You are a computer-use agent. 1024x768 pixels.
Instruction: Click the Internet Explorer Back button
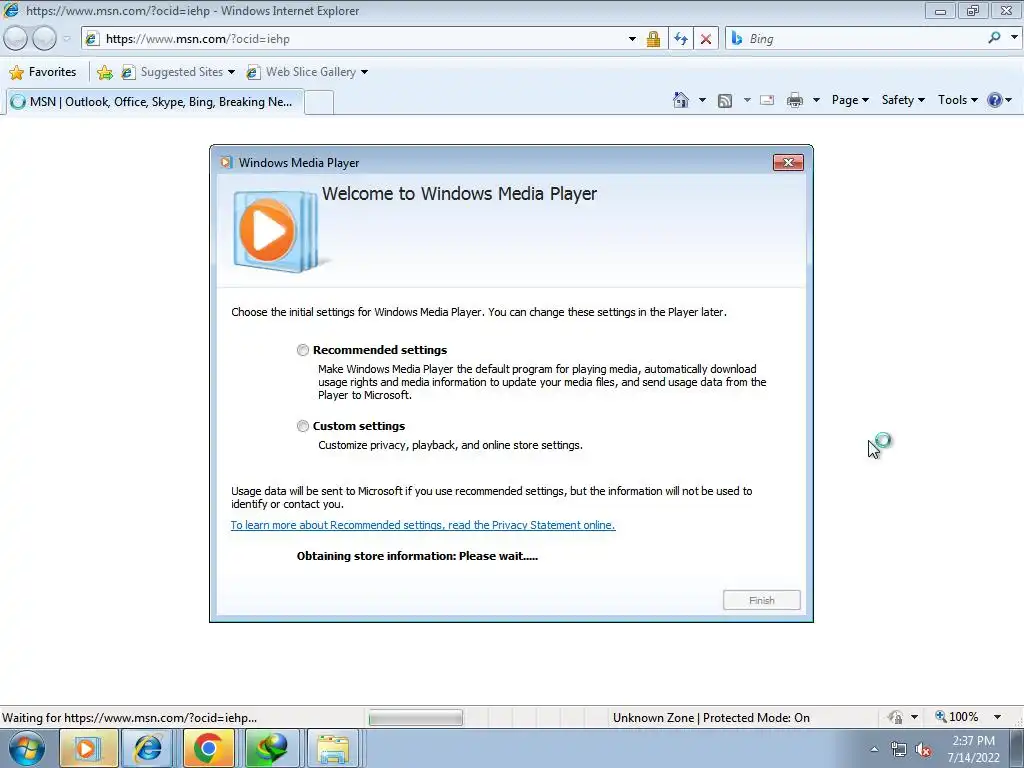point(16,39)
